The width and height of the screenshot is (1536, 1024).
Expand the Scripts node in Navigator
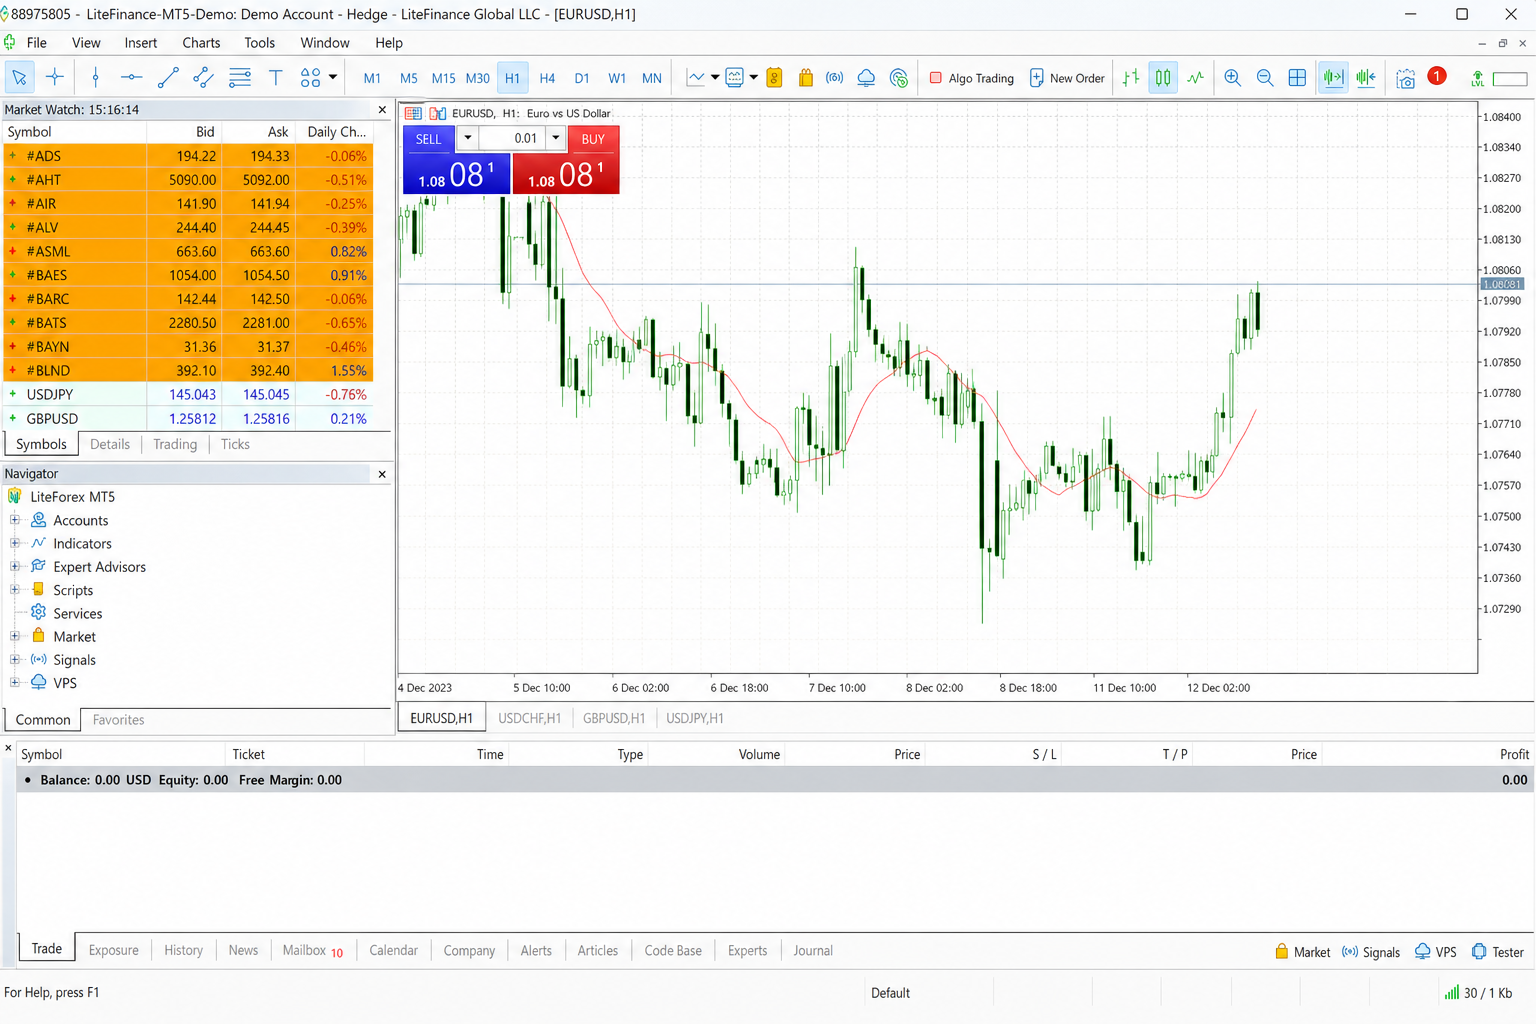(15, 590)
